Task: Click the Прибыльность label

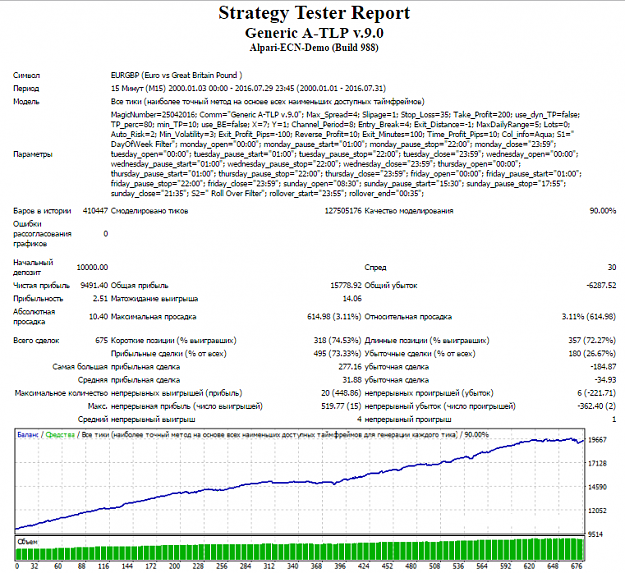Action: (x=38, y=298)
